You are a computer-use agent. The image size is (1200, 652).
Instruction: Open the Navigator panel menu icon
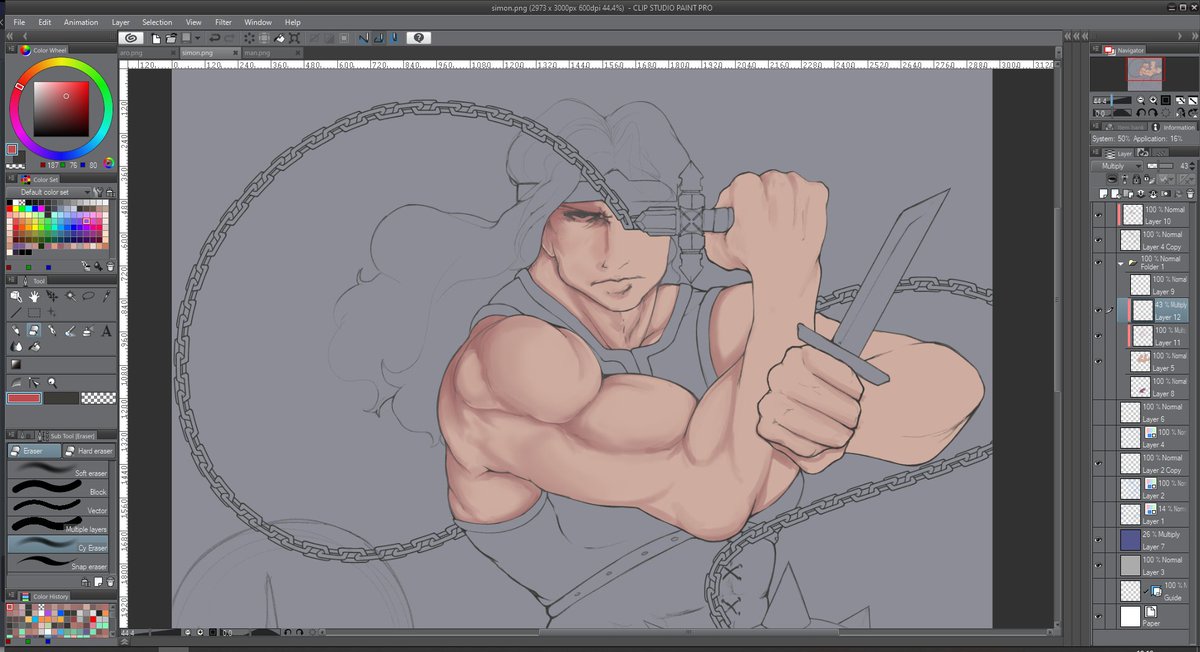(x=1097, y=49)
